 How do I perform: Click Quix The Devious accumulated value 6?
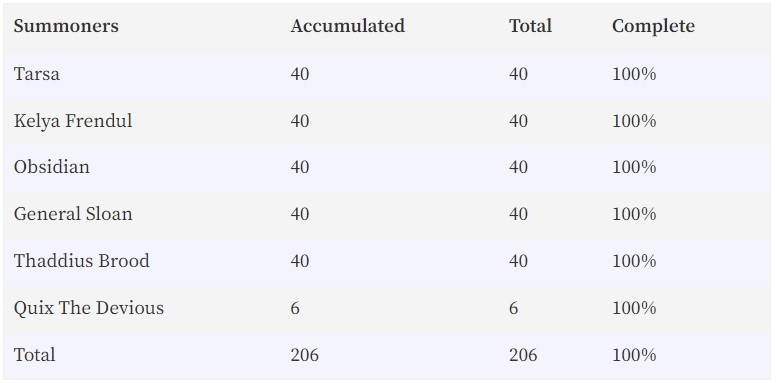[x=295, y=308]
